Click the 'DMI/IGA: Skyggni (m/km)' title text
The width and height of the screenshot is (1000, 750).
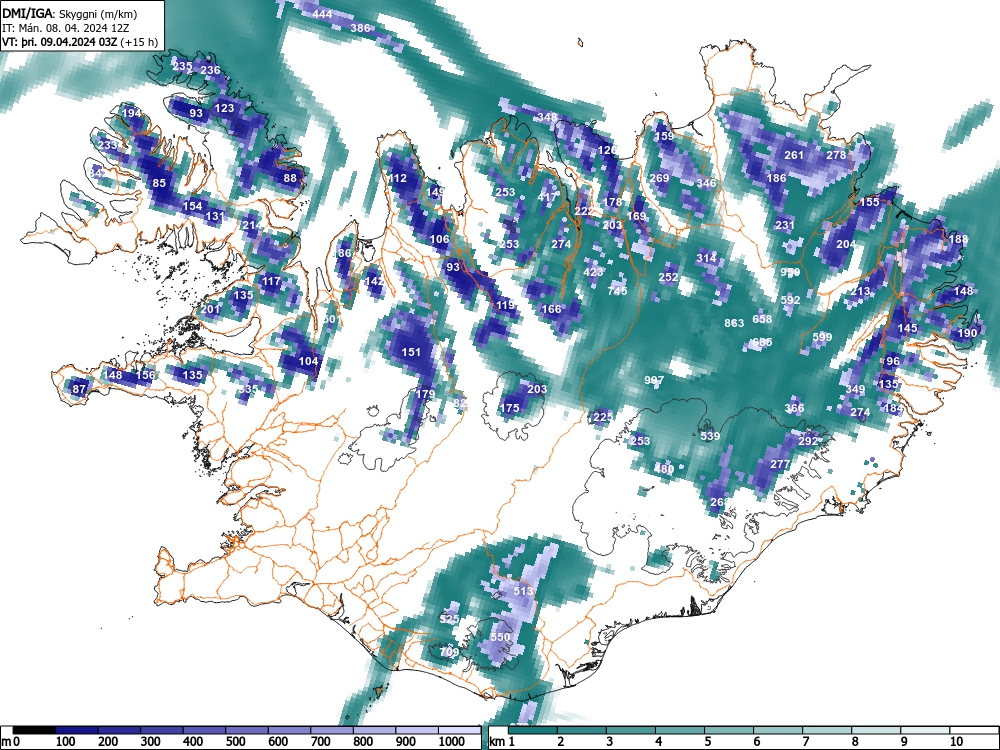[70, 13]
